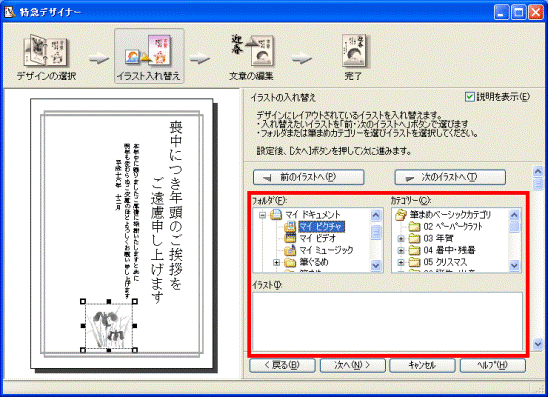The width and height of the screenshot is (548, 397).
Task: Select マイ ミュージック folder
Action: 326,250
